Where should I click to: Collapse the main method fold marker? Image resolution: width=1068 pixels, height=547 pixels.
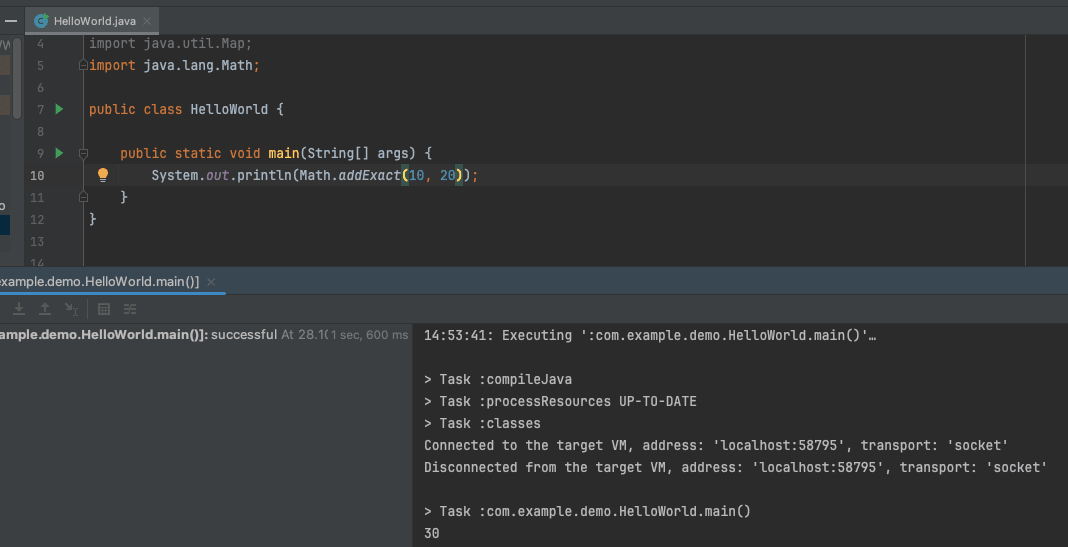coord(83,153)
